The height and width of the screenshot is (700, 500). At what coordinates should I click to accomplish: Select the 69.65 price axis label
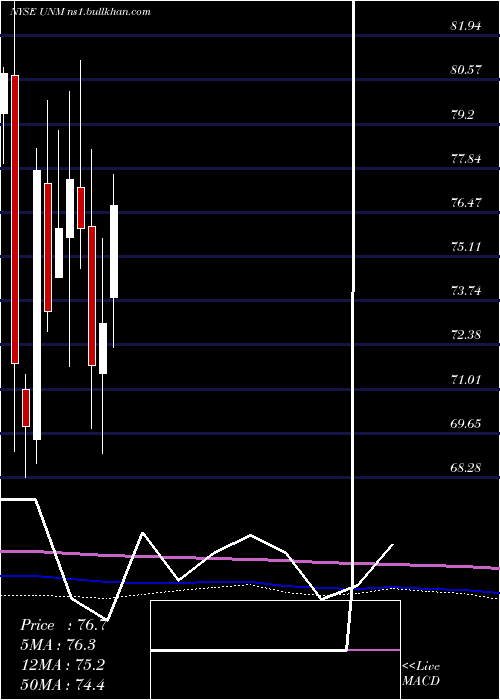(x=466, y=423)
